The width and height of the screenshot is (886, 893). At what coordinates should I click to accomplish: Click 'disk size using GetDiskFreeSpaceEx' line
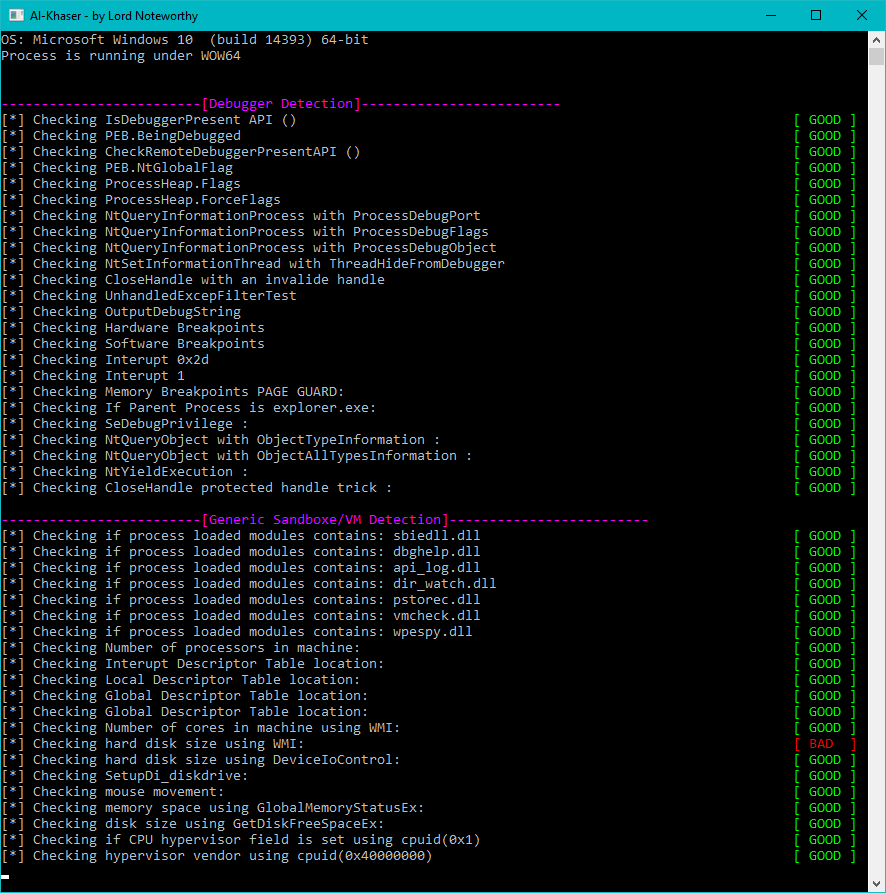(193, 823)
